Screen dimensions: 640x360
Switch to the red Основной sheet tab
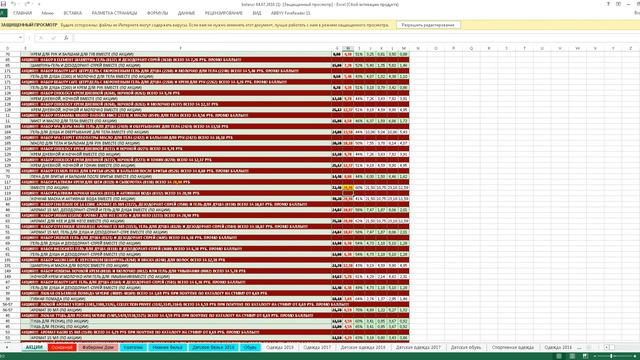(62, 347)
